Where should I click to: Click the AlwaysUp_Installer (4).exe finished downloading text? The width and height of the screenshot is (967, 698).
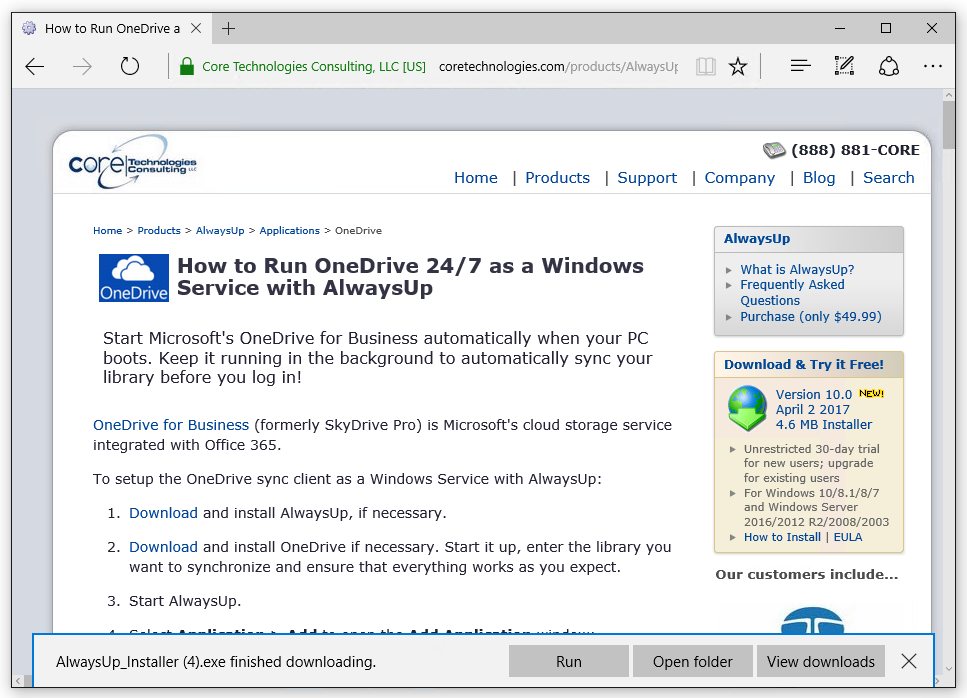point(216,662)
